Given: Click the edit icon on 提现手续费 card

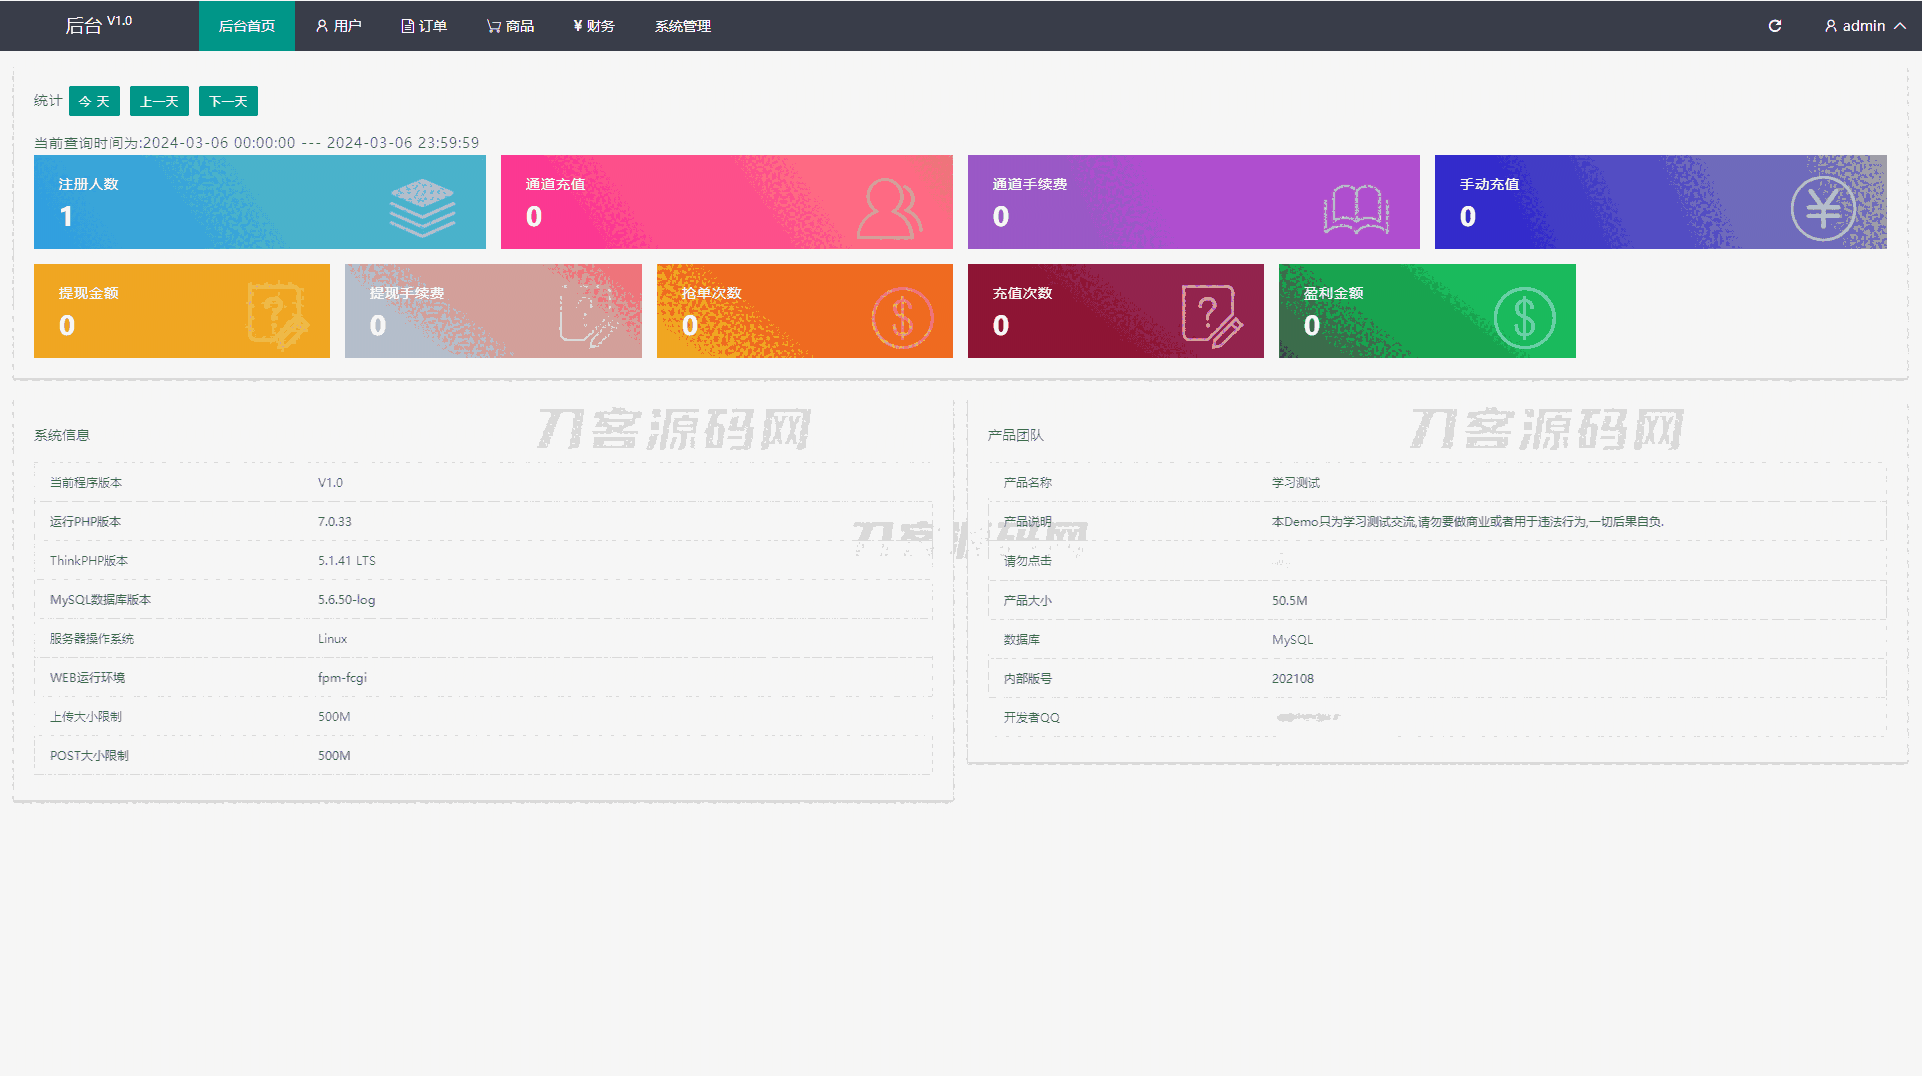Looking at the screenshot, I should [x=587, y=316].
